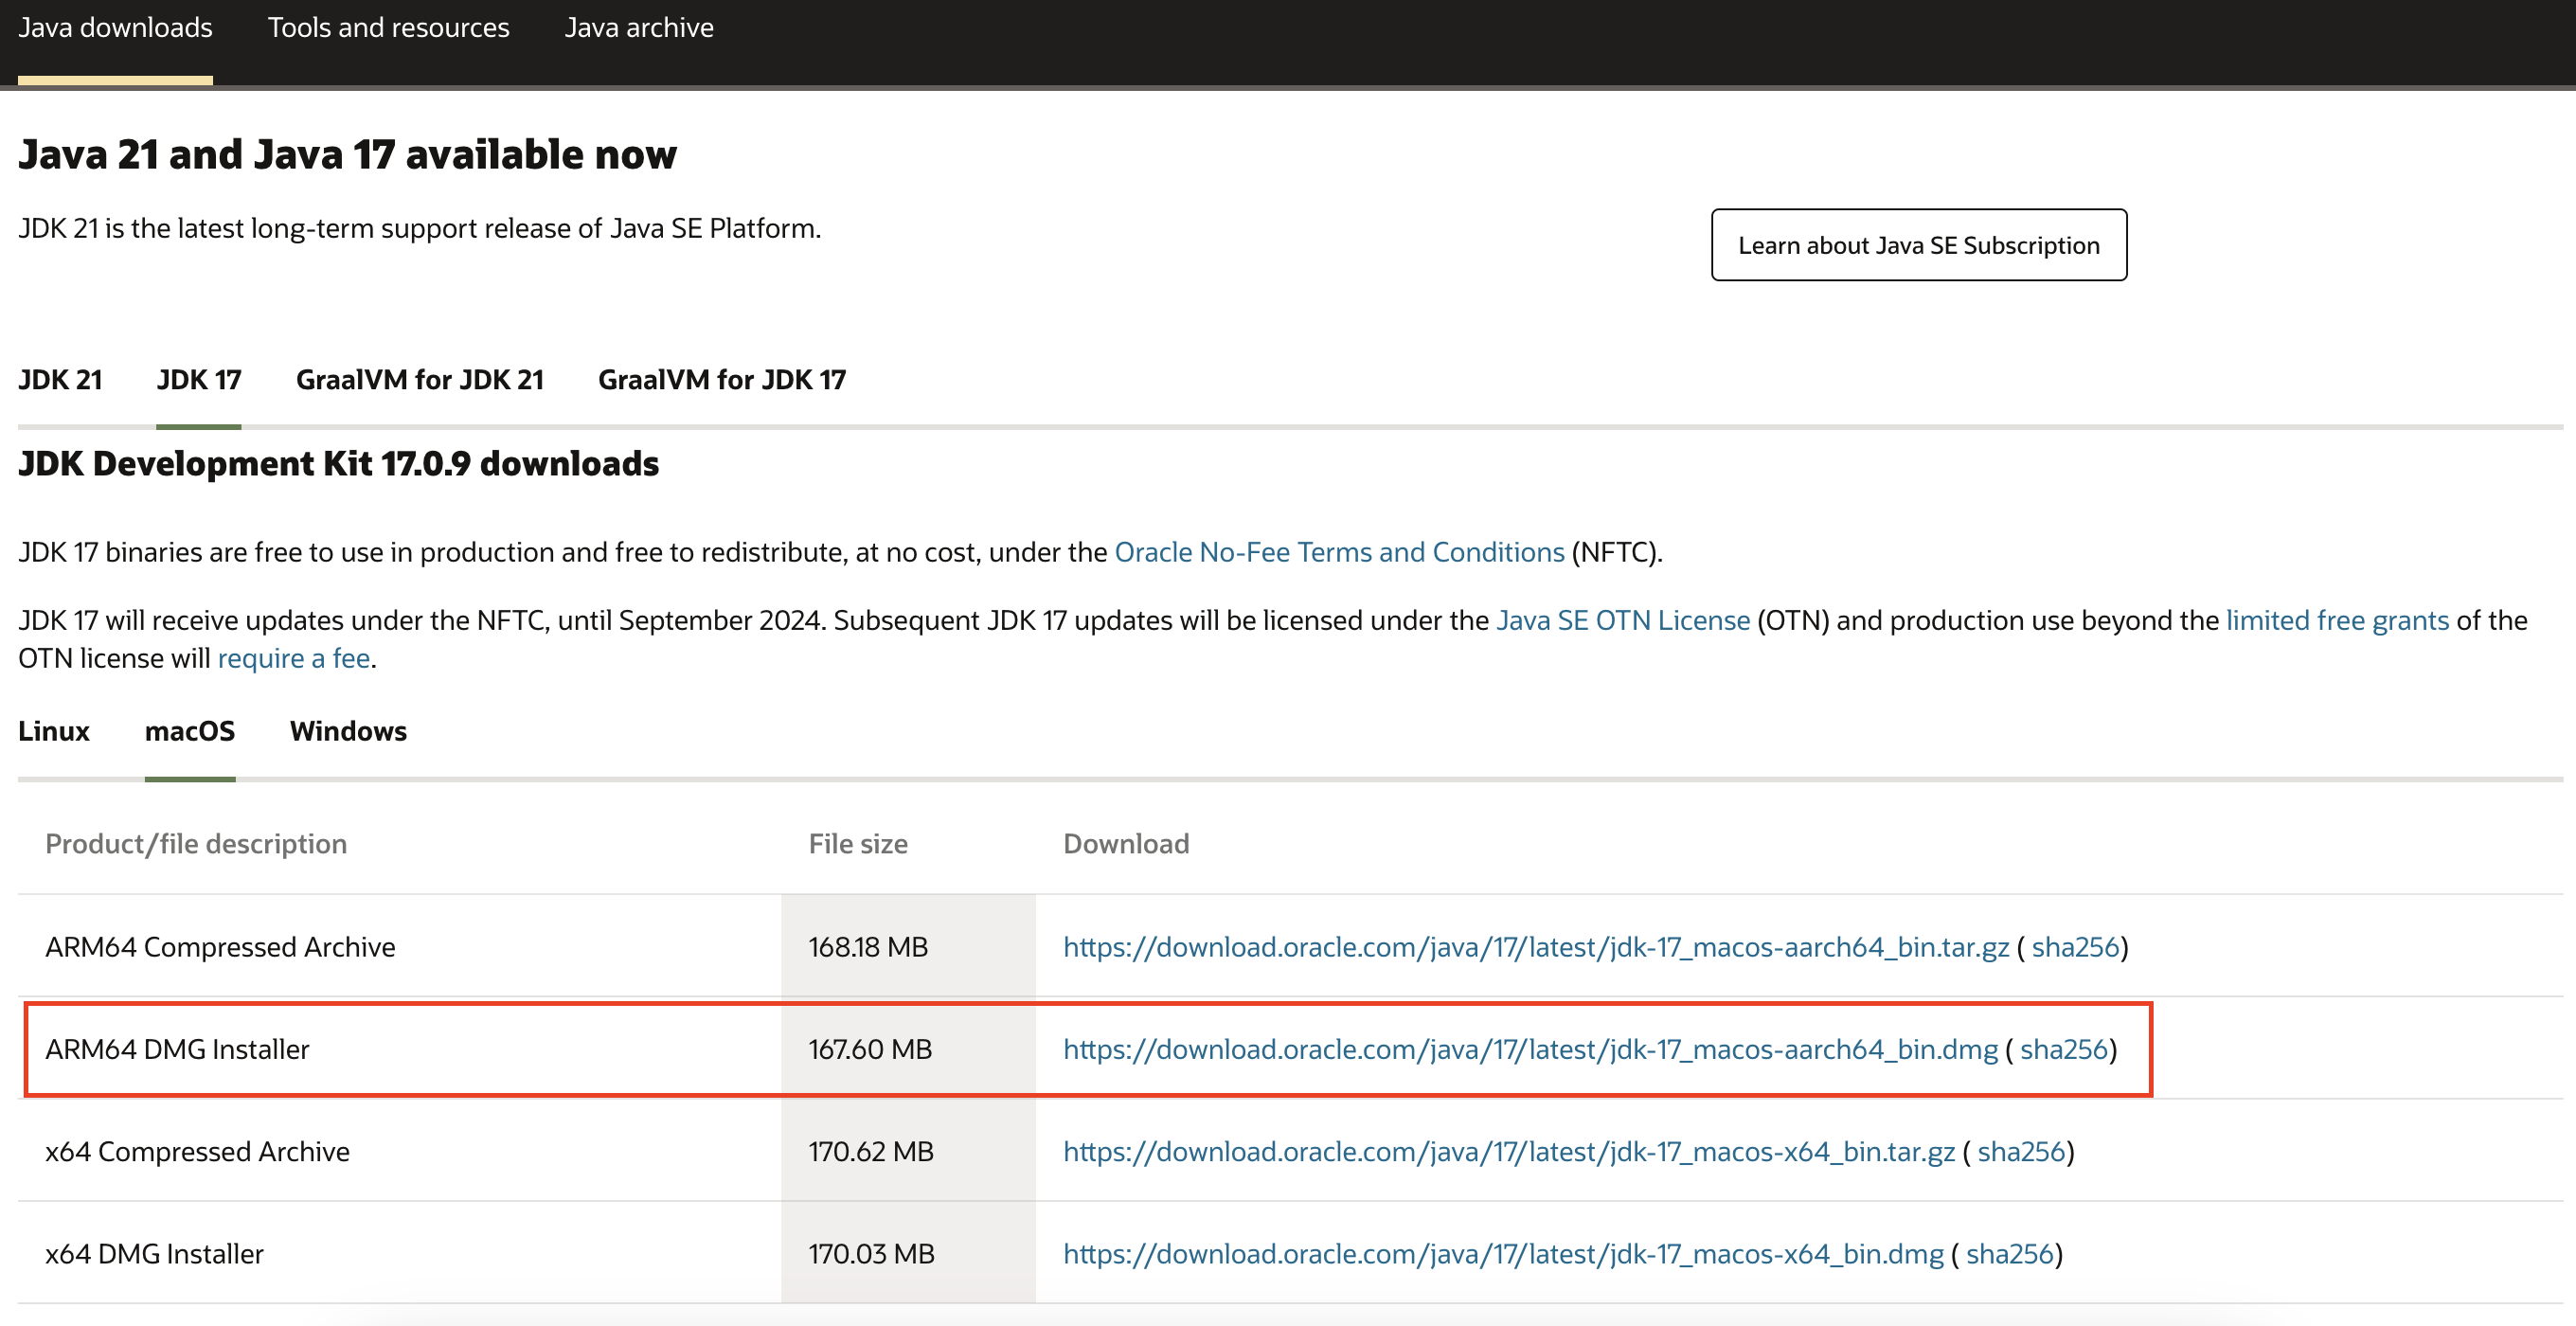
Task: Download the ARM64 tar.gz compressed archive
Action: 1535,947
